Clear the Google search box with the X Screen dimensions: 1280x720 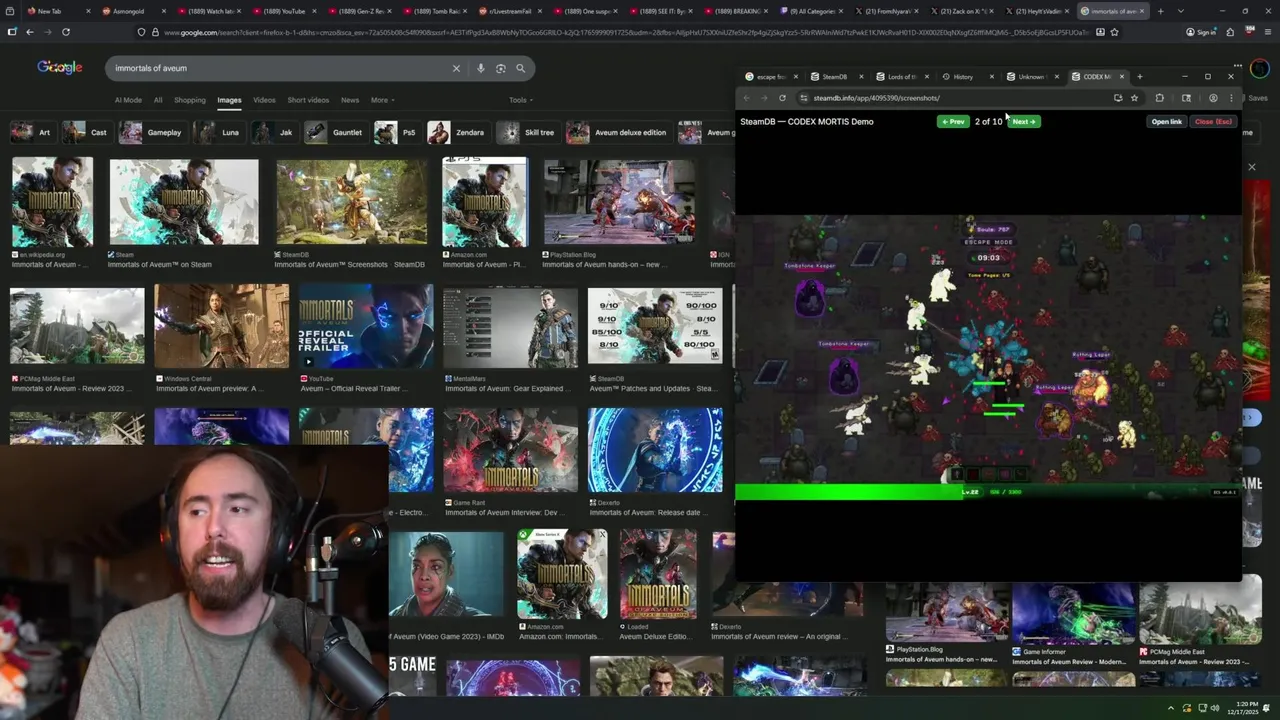pyautogui.click(x=456, y=68)
